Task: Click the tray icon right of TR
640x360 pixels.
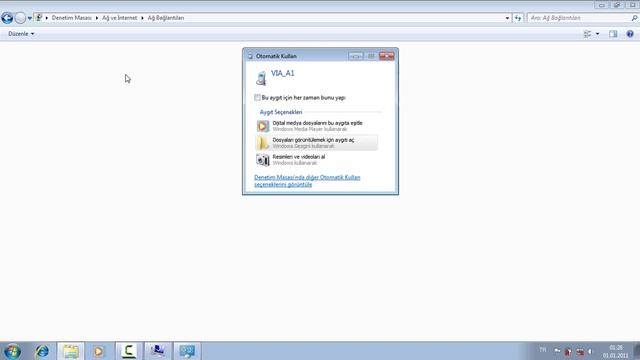Action: [x=557, y=351]
